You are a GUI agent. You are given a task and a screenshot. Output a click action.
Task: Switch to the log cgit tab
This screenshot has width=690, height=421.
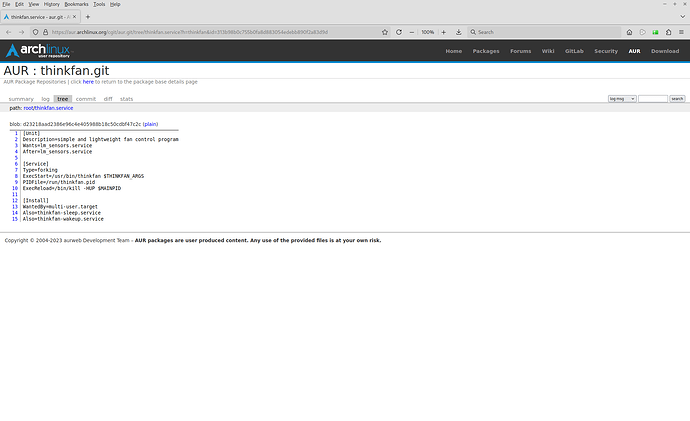45,99
